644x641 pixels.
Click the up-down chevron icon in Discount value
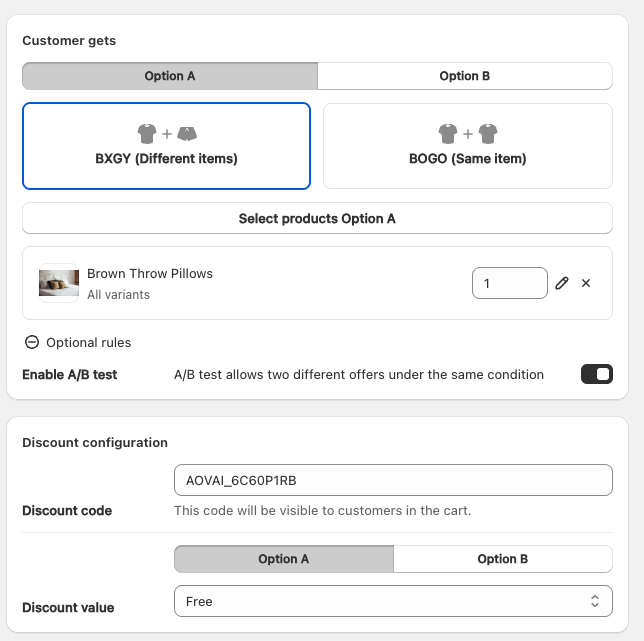(x=594, y=601)
